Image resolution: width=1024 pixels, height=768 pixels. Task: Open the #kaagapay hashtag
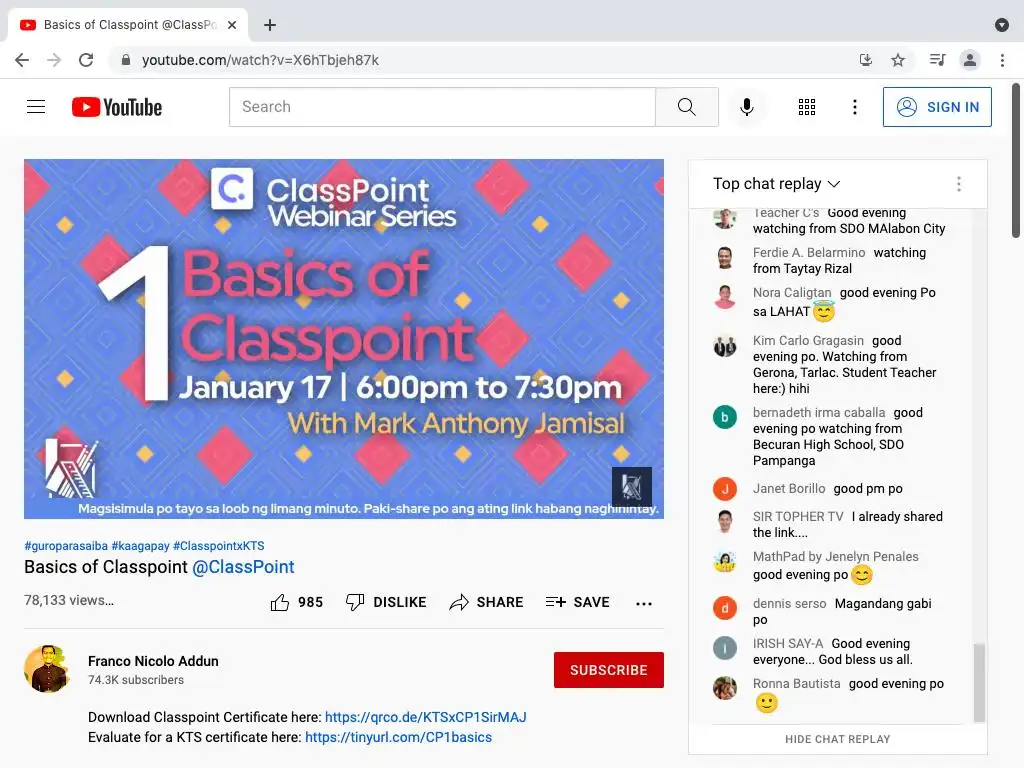(140, 545)
